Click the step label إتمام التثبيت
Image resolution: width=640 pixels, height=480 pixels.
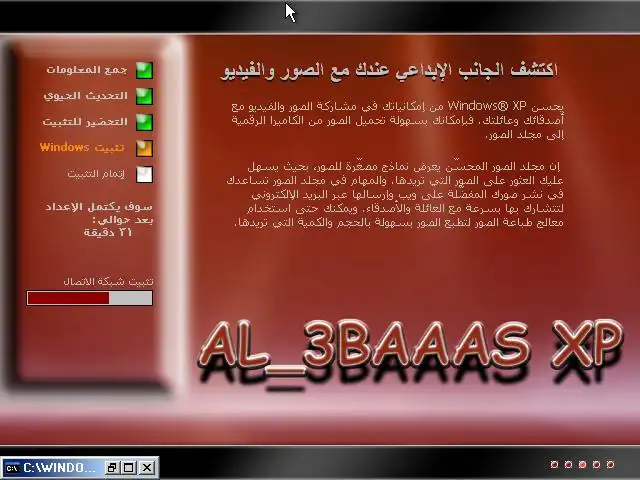pos(96,174)
